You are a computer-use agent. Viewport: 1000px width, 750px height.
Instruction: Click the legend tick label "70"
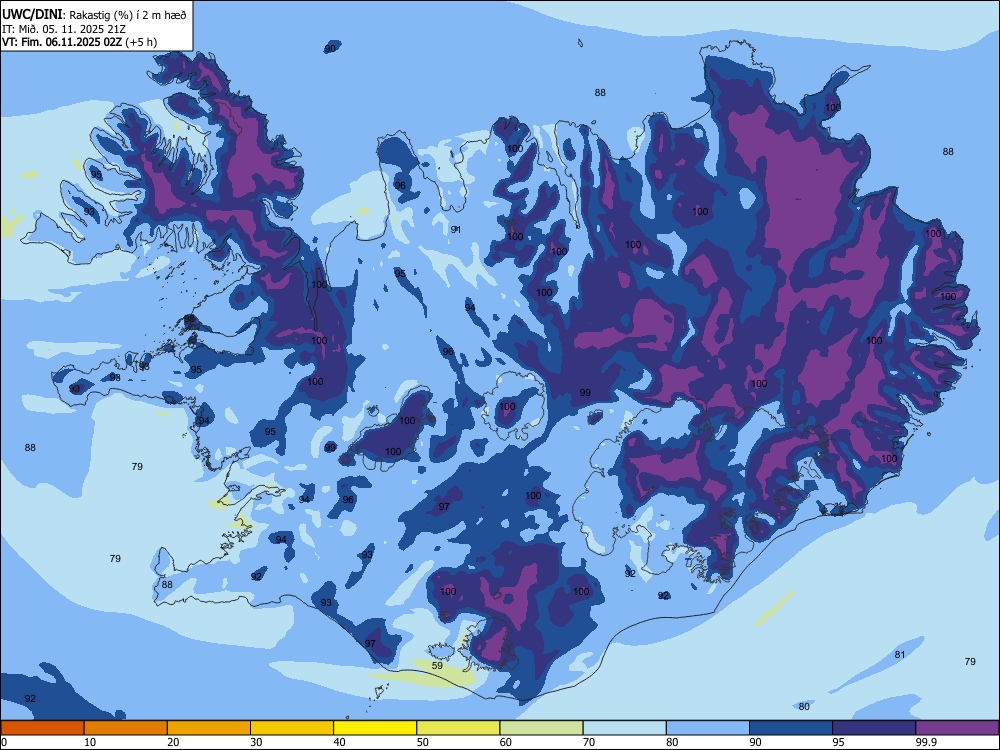point(589,742)
